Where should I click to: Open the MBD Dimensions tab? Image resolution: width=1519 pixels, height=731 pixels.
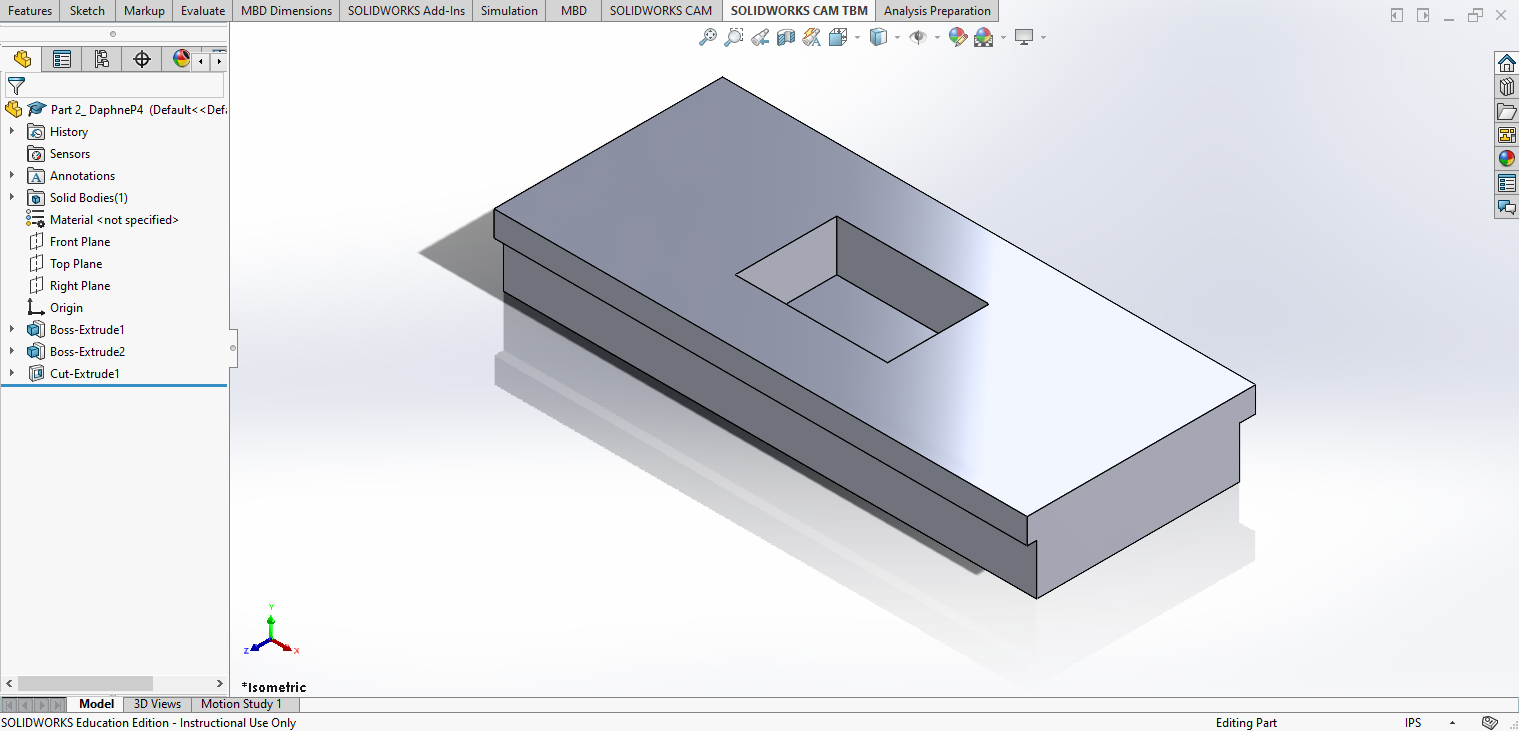287,11
